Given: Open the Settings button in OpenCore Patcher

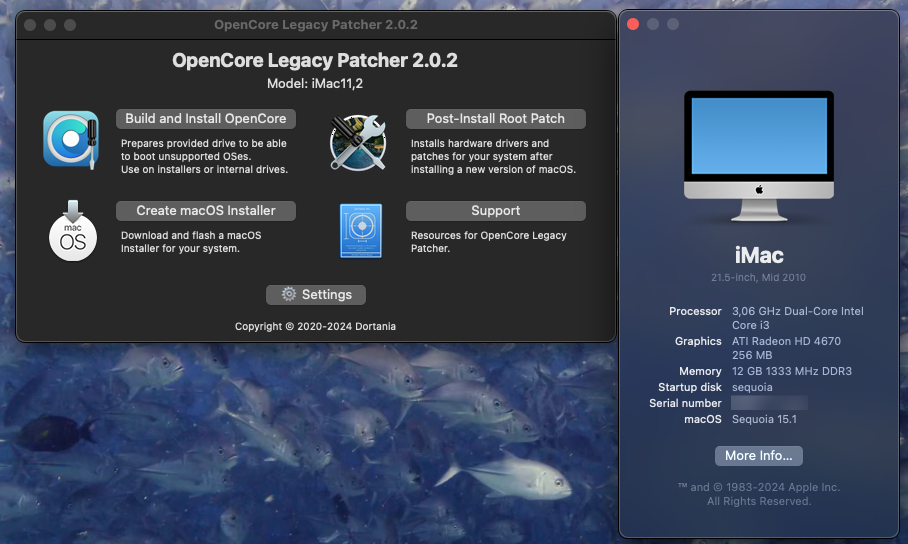Looking at the screenshot, I should (316, 295).
